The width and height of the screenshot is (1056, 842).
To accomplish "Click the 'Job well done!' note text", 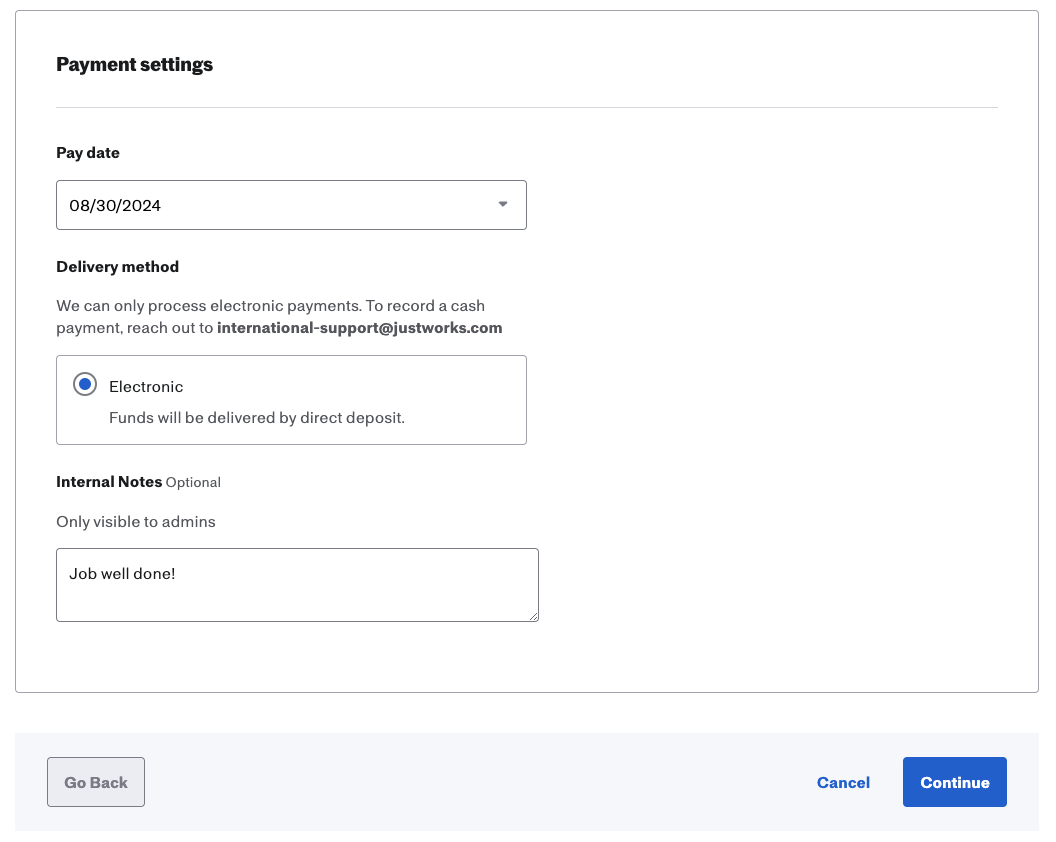I will coord(122,574).
